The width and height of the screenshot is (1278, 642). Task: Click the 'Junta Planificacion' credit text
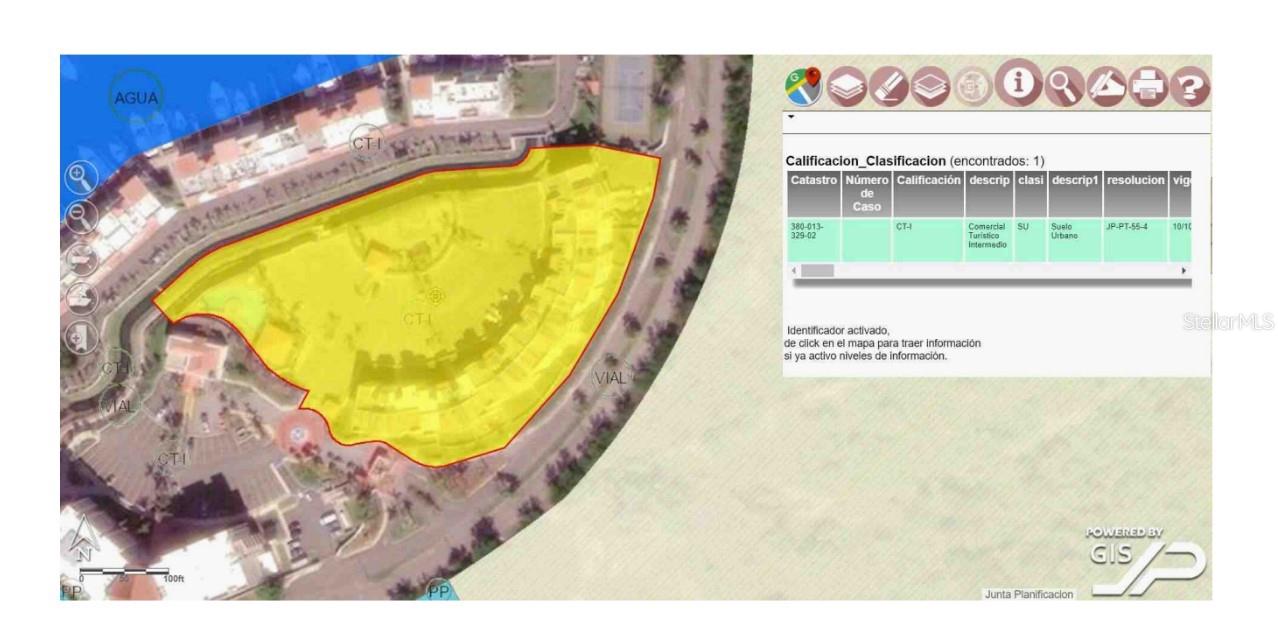(x=1029, y=594)
